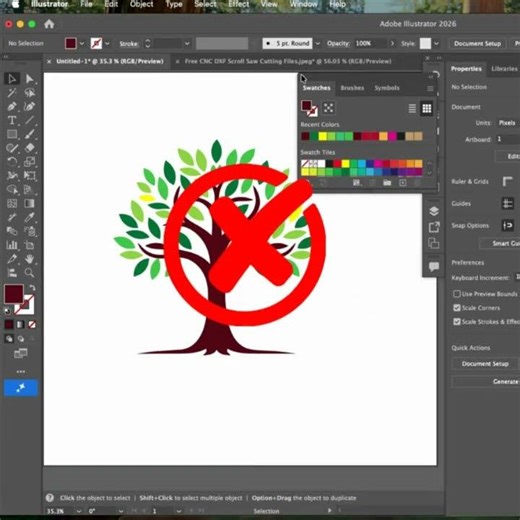The image size is (520, 520).
Task: Select the Direct Selection tool
Action: (x=29, y=79)
